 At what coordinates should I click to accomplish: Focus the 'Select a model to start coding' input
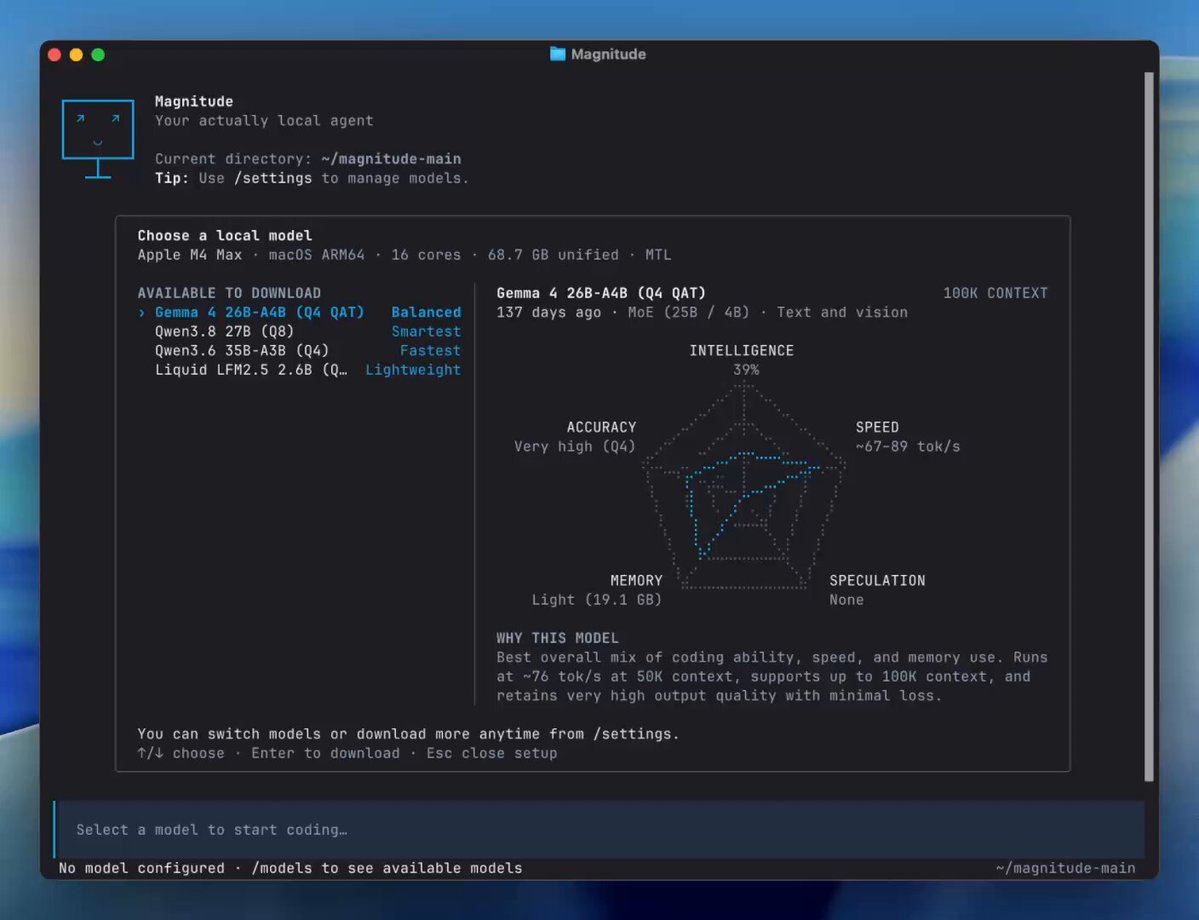(x=600, y=829)
